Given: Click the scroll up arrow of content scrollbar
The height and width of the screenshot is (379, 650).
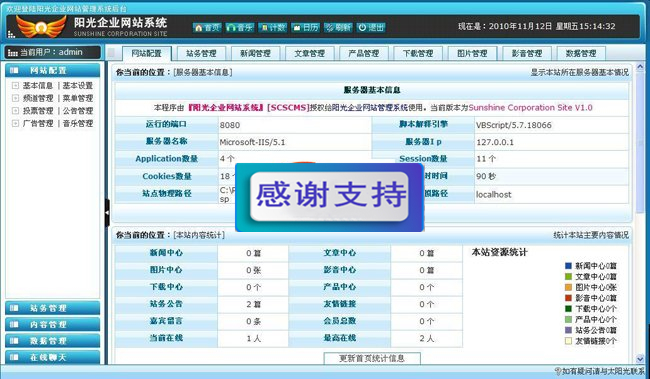Looking at the screenshot, I should pyautogui.click(x=640, y=66).
